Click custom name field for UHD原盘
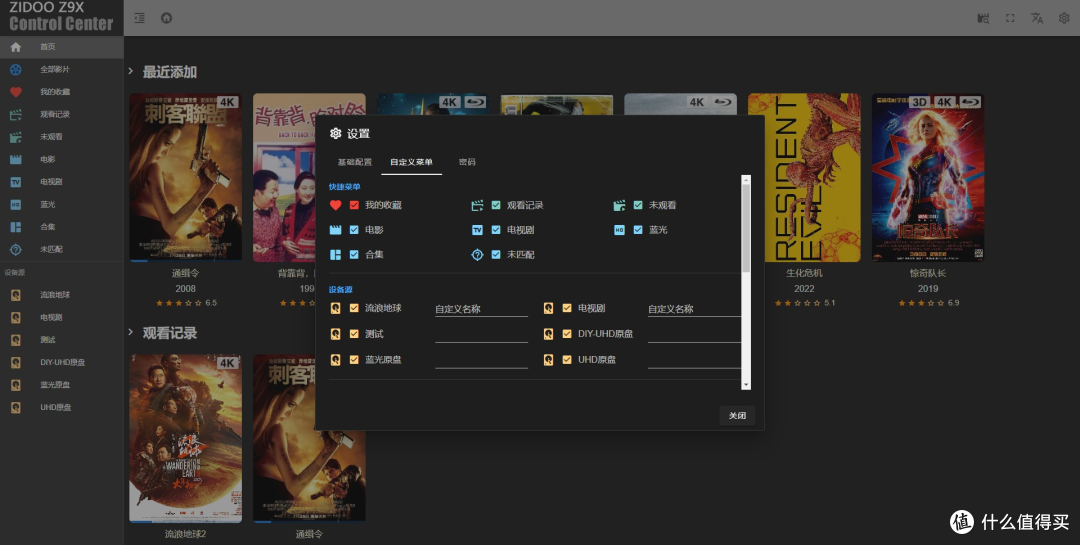 pos(694,360)
